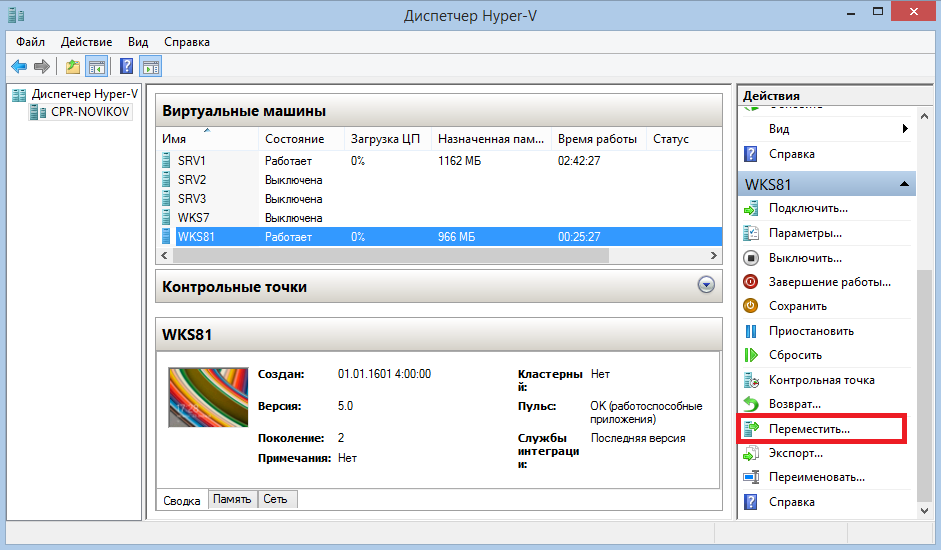Switch to the Память tab
This screenshot has width=941, height=550.
tap(233, 499)
